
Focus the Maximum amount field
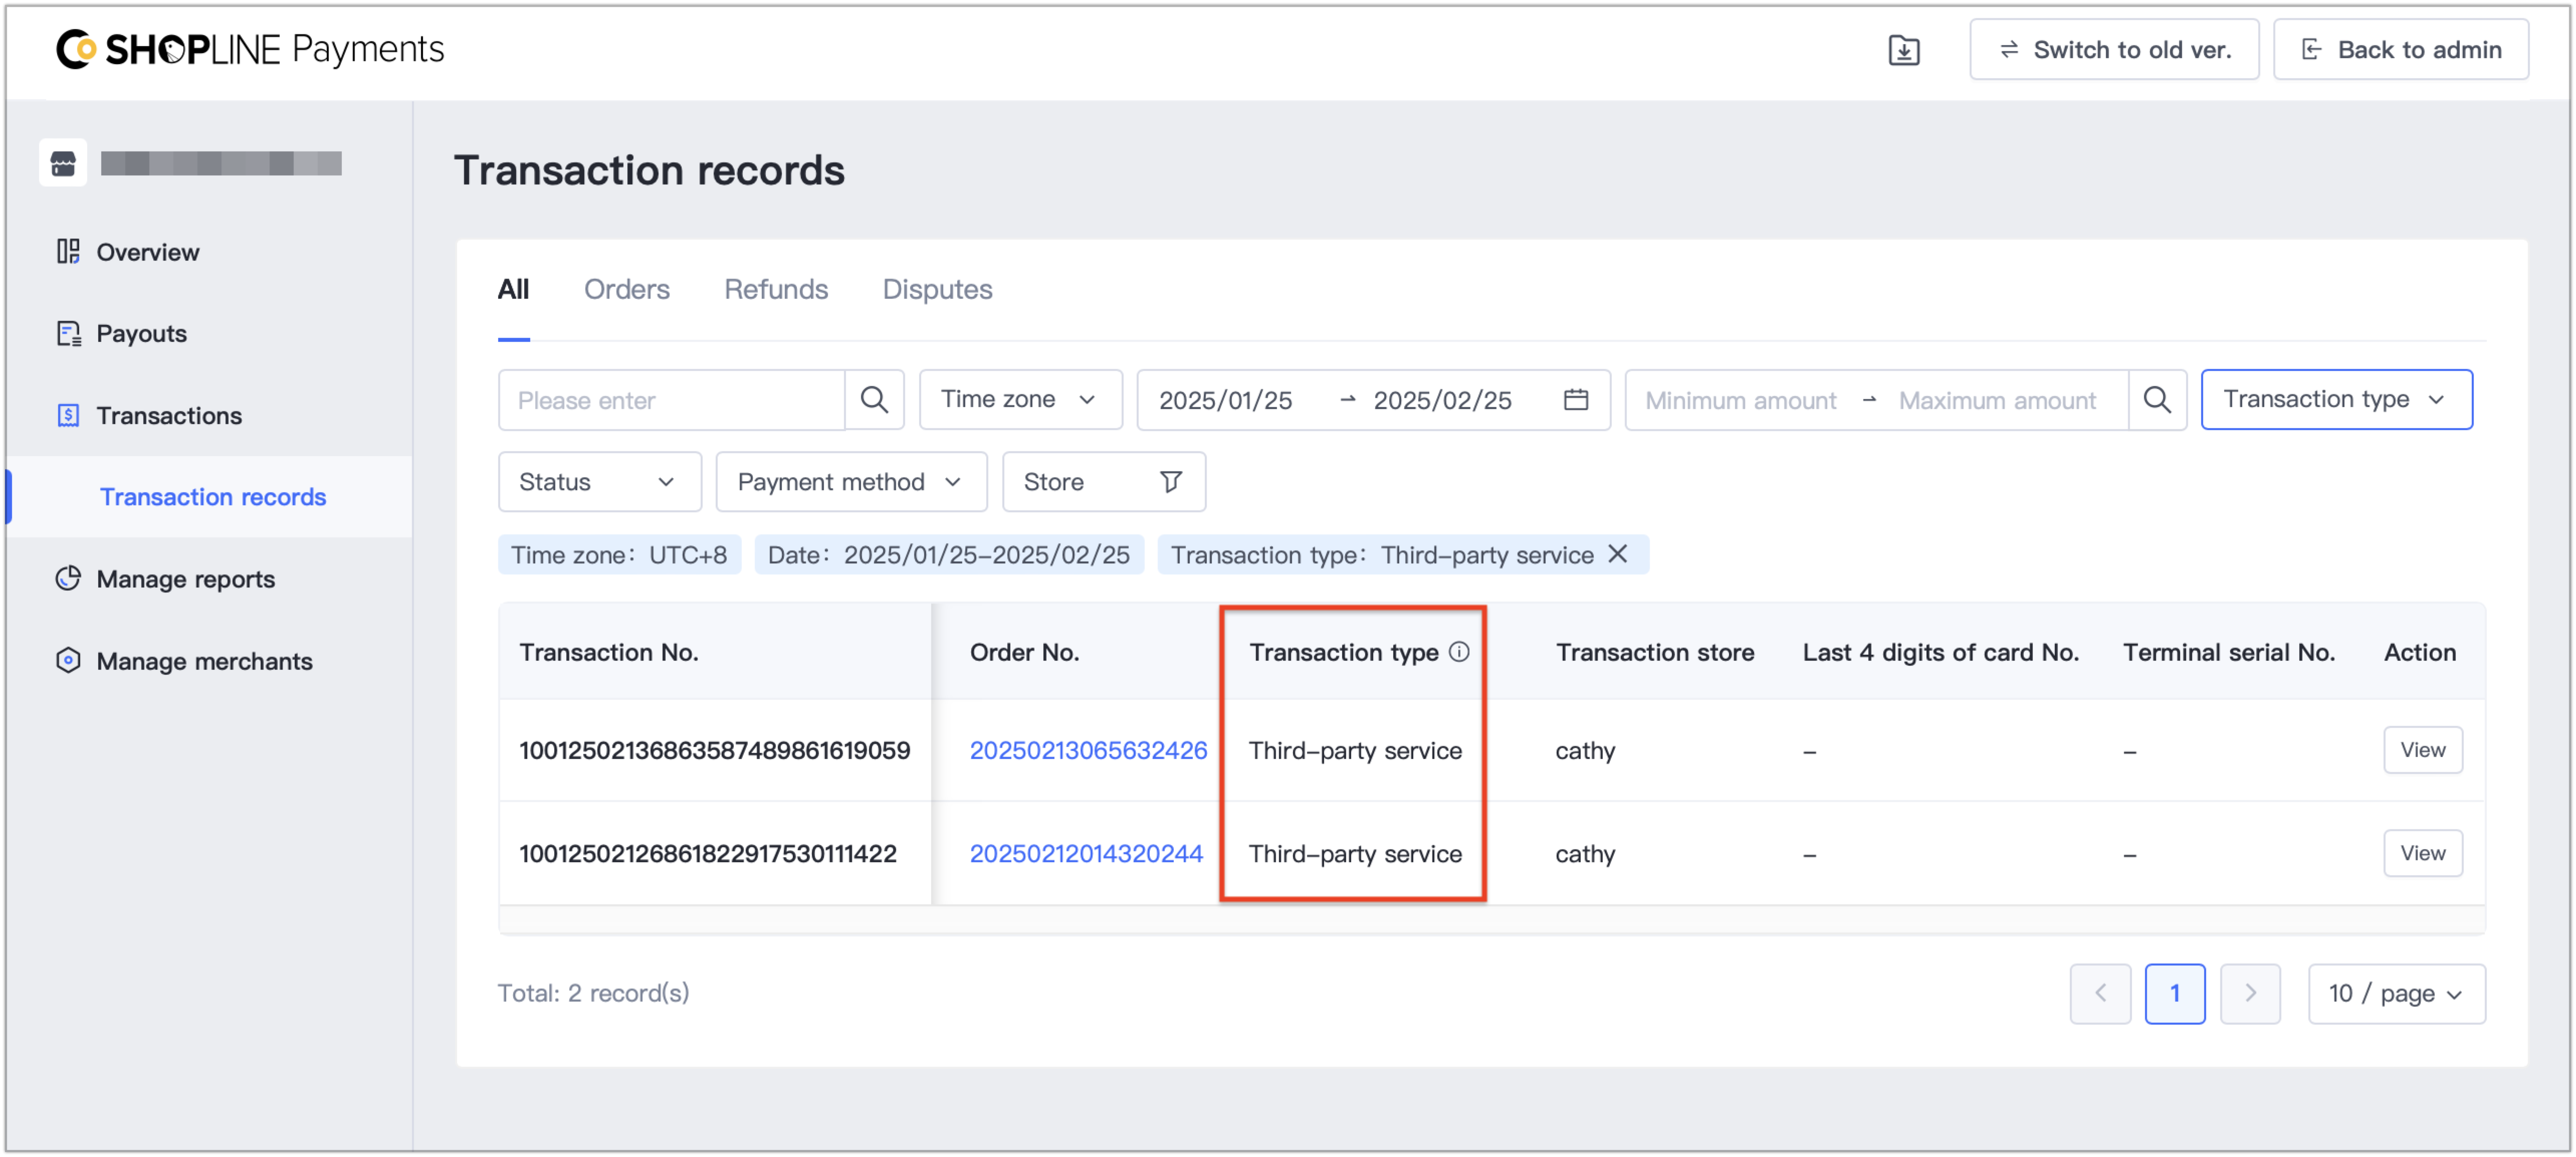1997,400
